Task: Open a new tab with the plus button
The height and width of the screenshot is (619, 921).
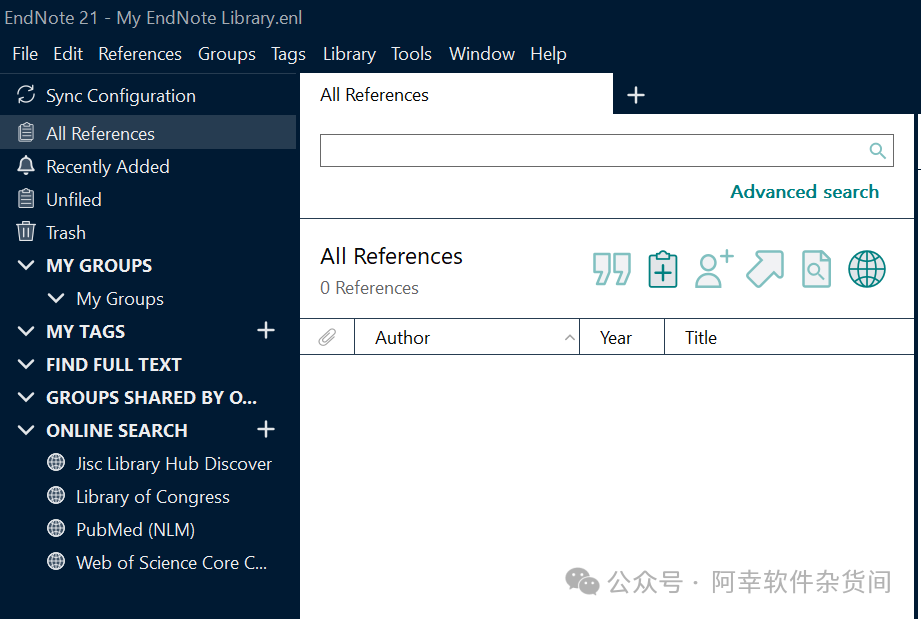Action: [636, 95]
